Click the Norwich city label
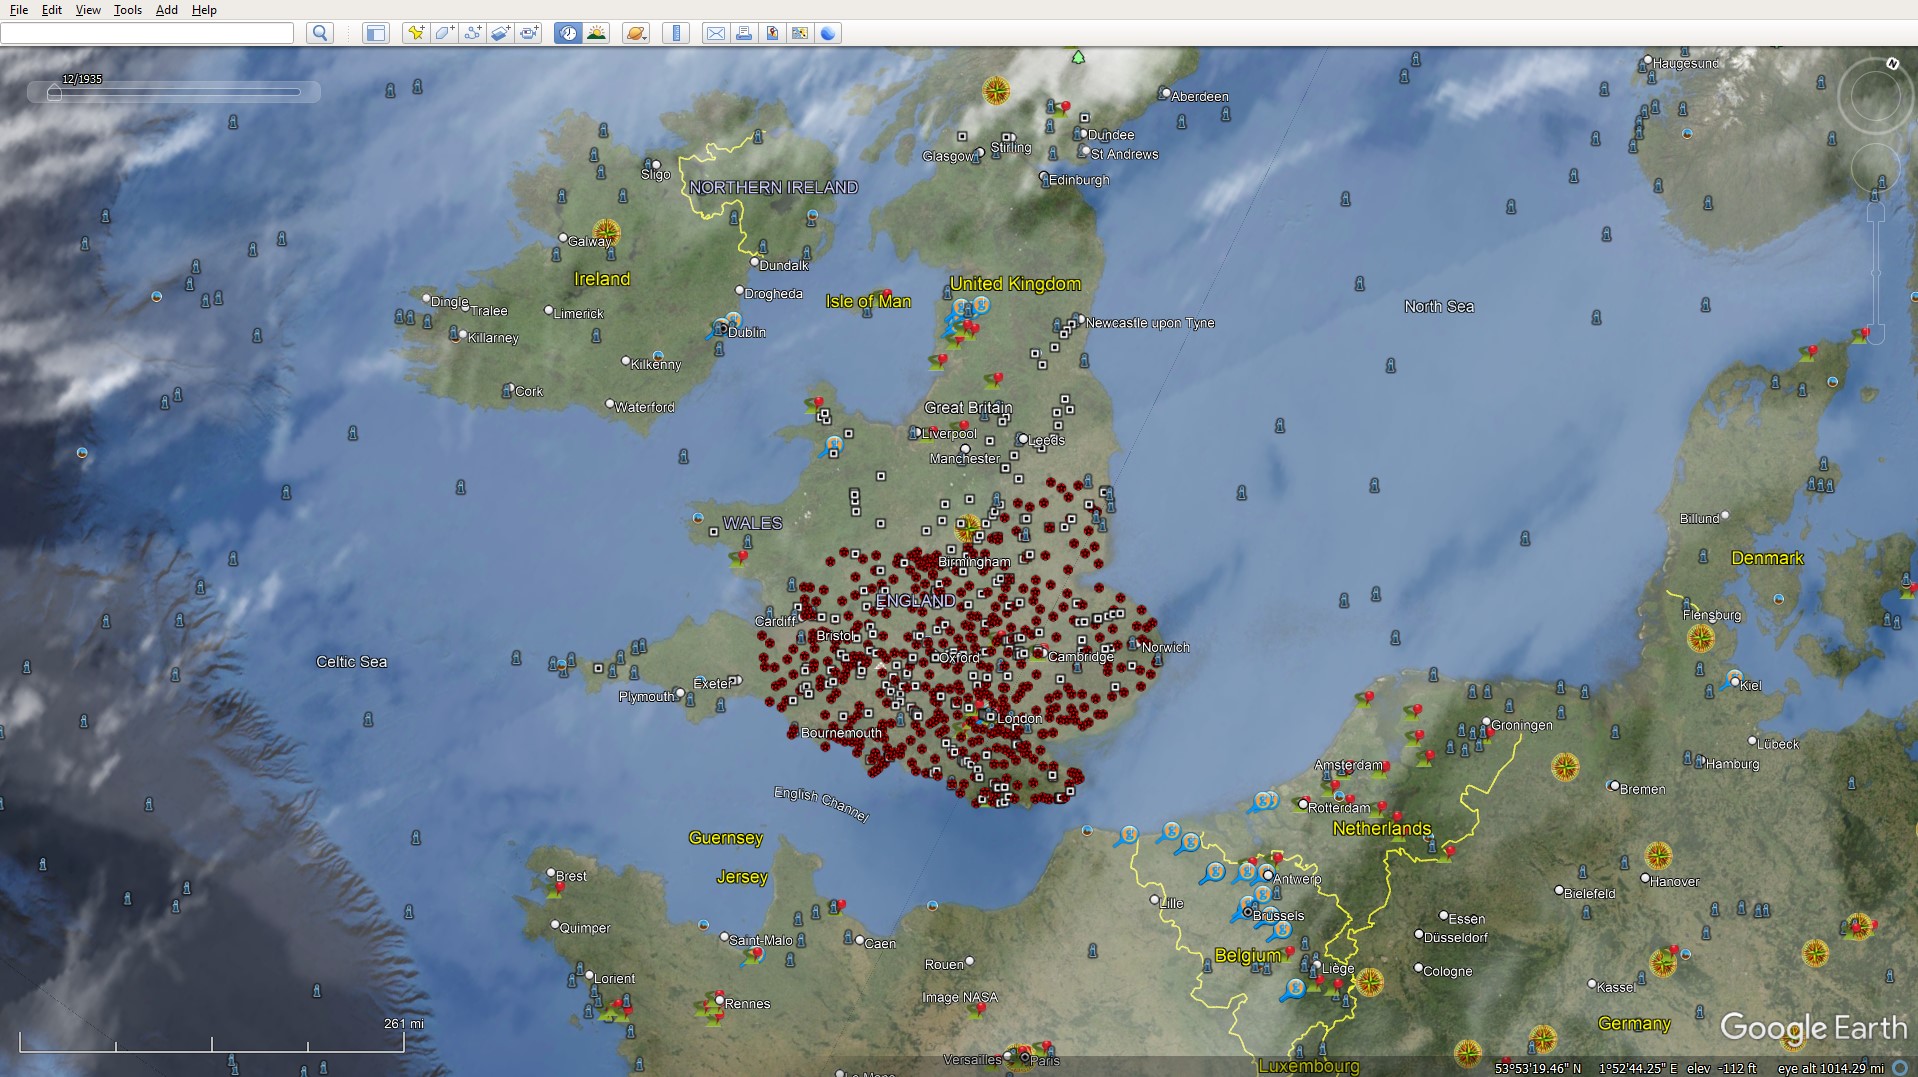 [1166, 647]
